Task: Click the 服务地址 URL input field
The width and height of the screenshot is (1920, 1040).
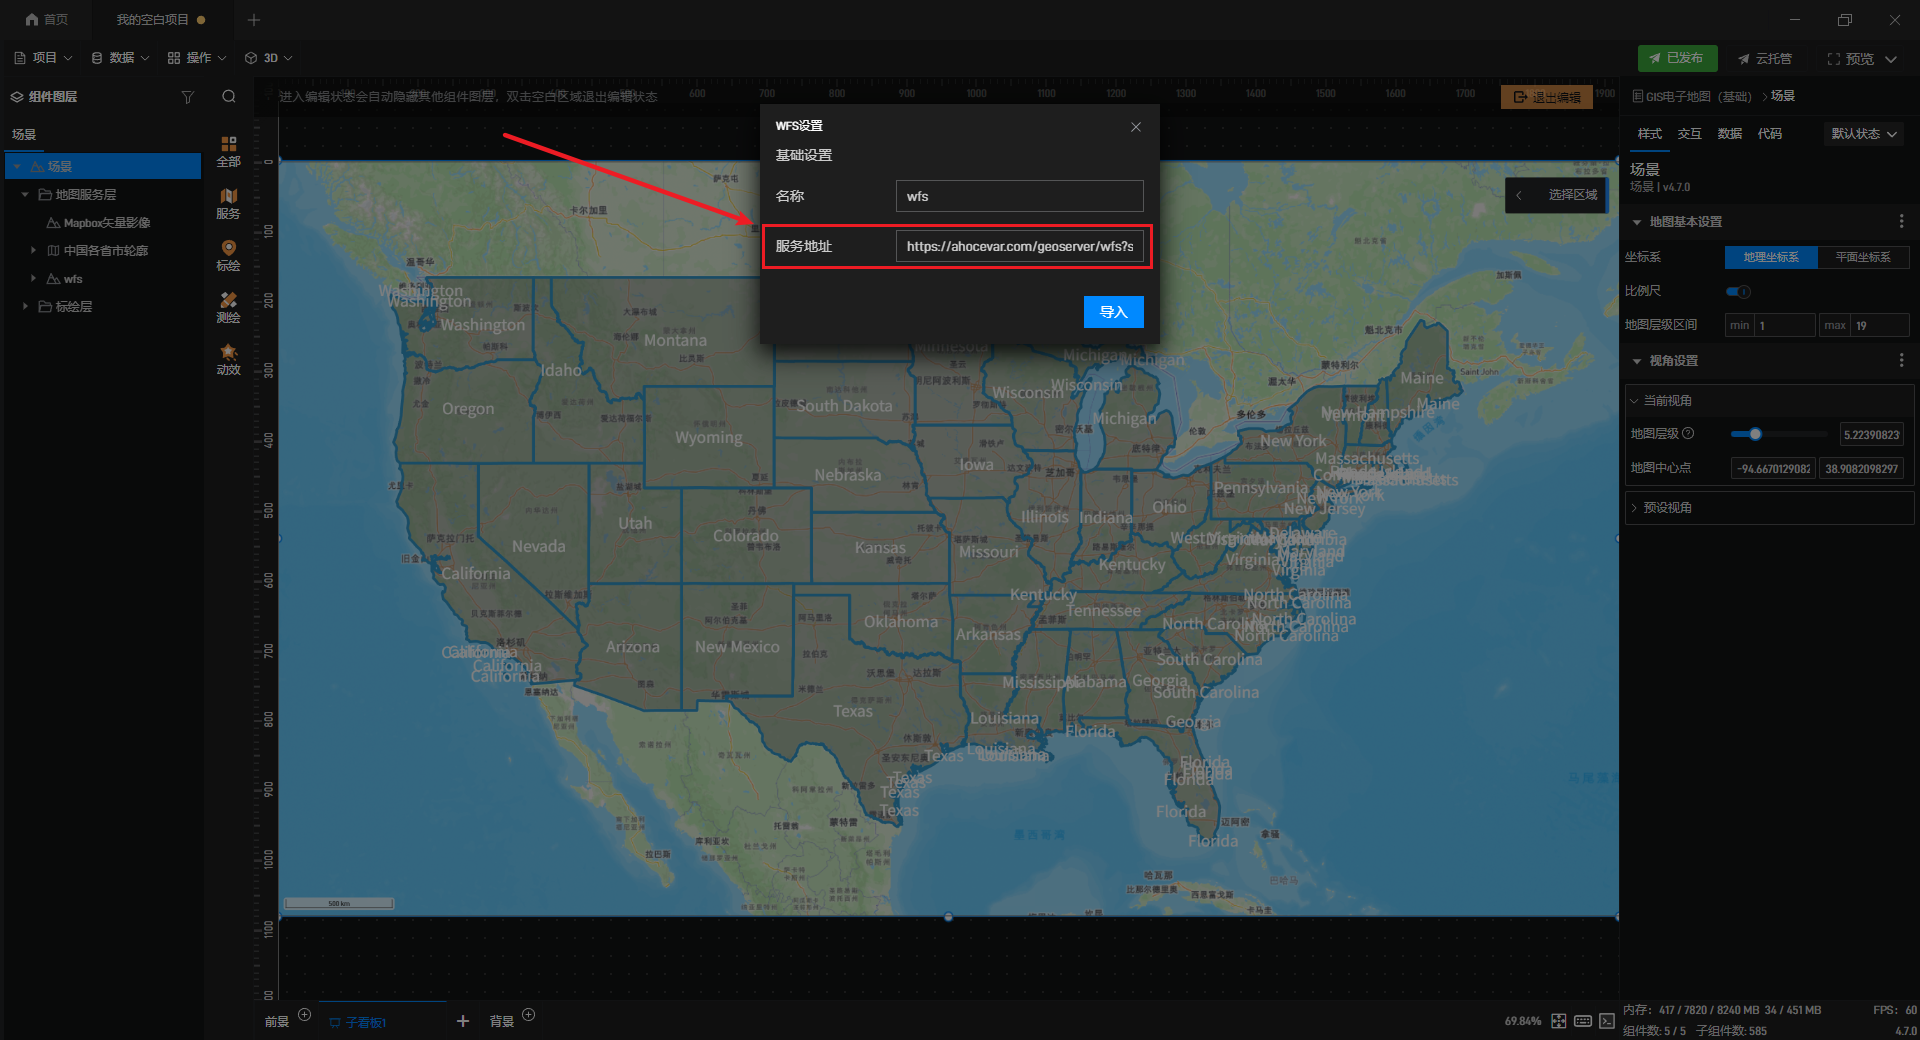Action: [x=1018, y=247]
